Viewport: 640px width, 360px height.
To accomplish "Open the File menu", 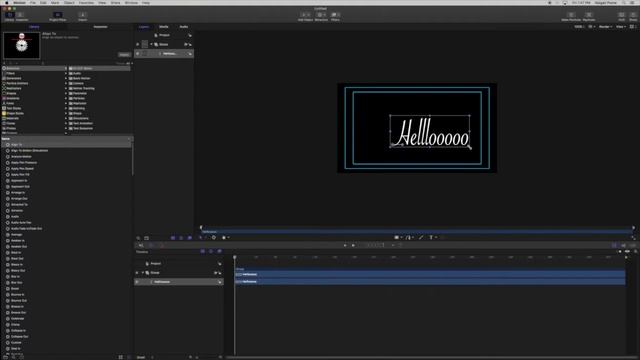I will click(33, 2).
